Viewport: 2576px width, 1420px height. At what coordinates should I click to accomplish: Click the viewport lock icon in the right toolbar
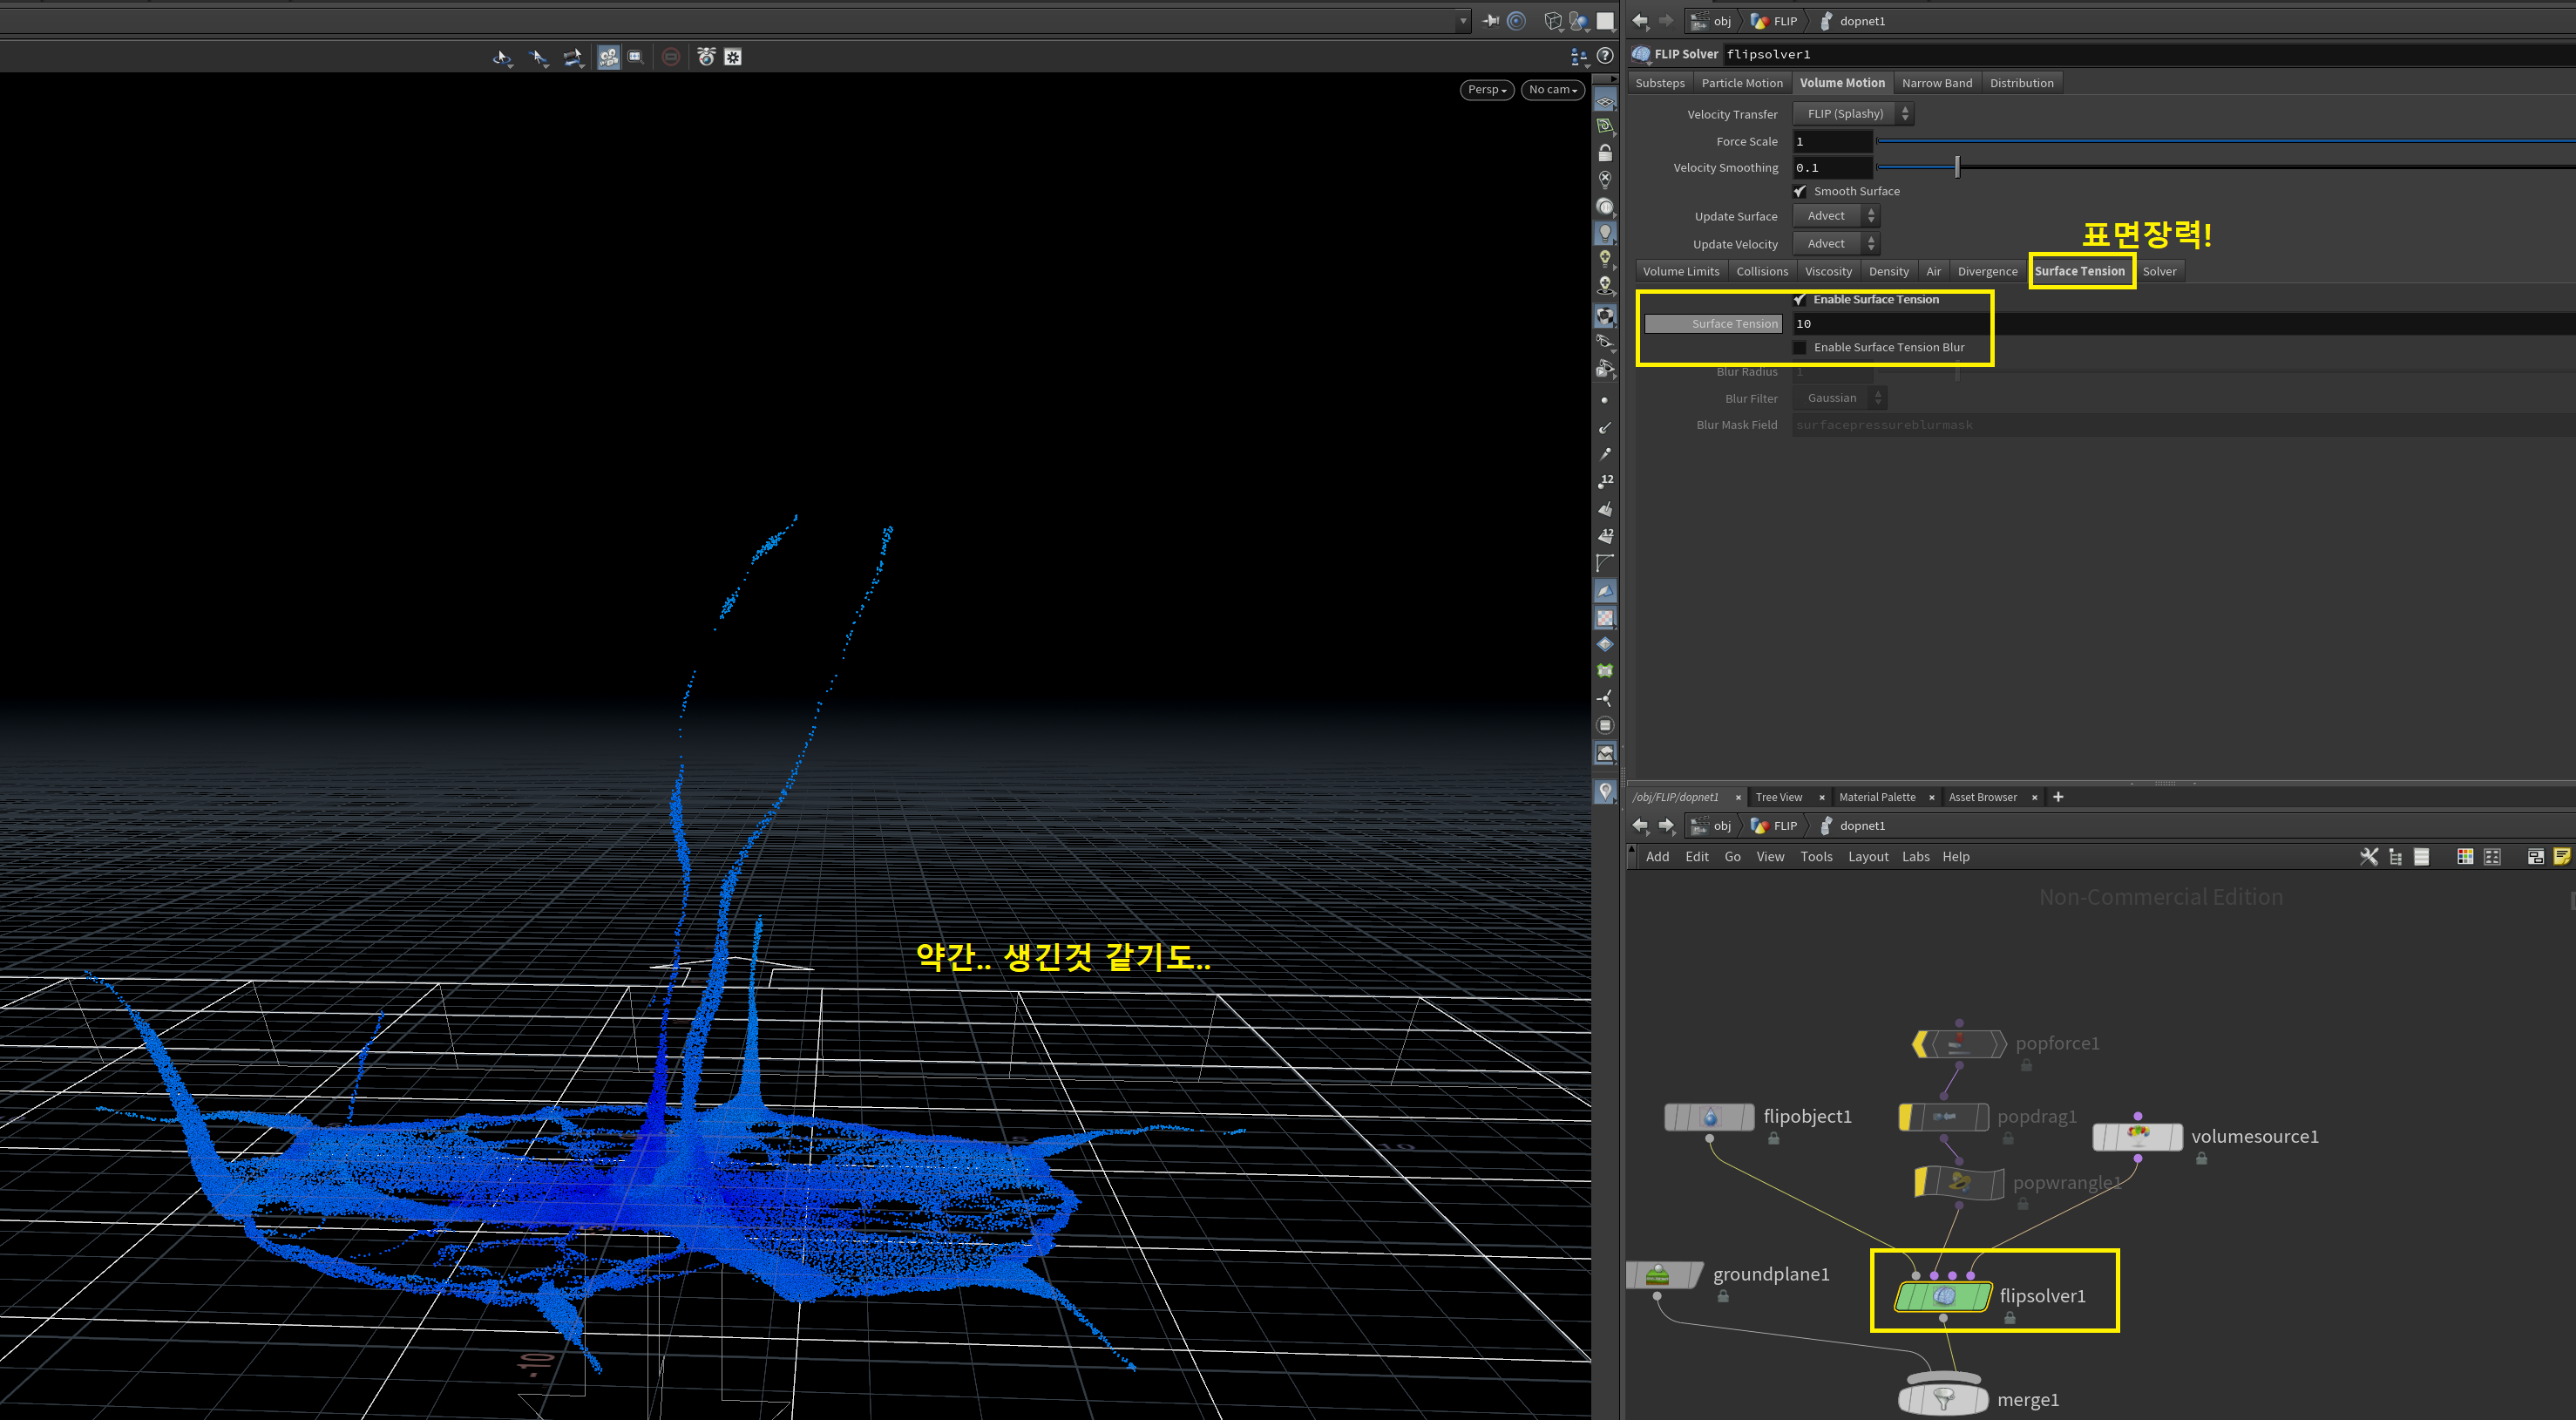coord(1605,153)
